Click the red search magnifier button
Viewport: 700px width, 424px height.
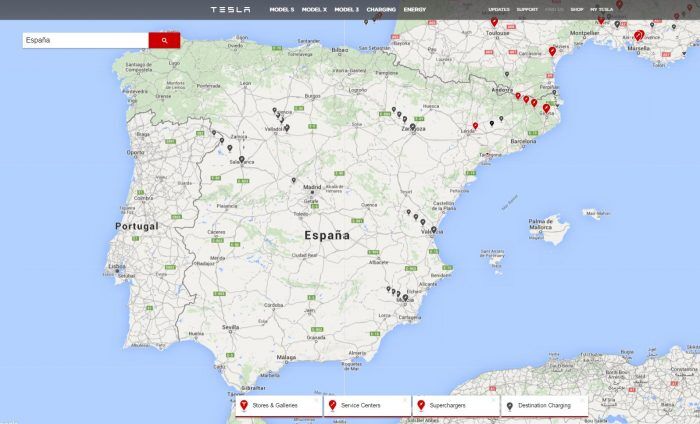tap(164, 40)
